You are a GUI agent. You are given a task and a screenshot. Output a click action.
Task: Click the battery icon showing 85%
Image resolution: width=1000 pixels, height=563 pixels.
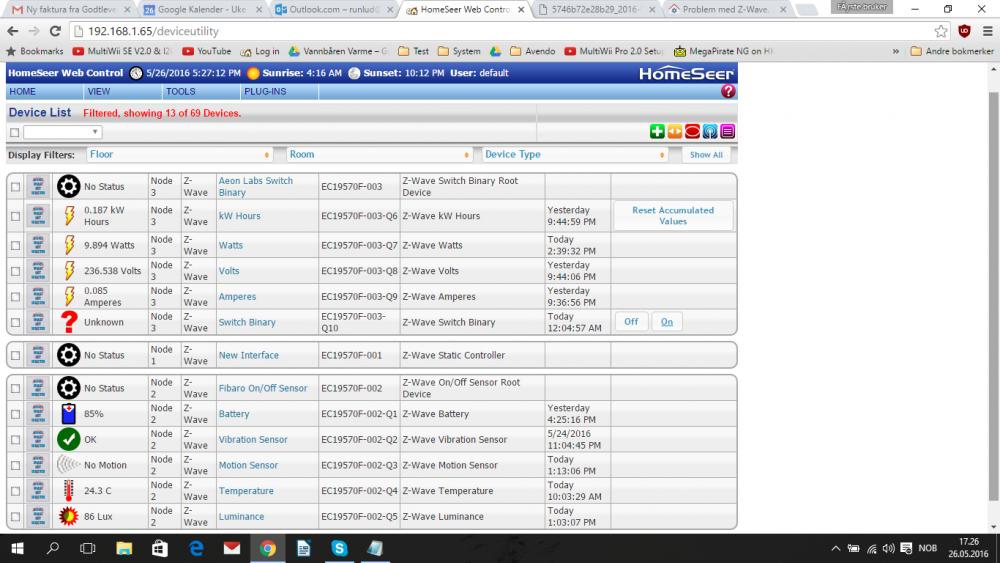tap(68, 414)
